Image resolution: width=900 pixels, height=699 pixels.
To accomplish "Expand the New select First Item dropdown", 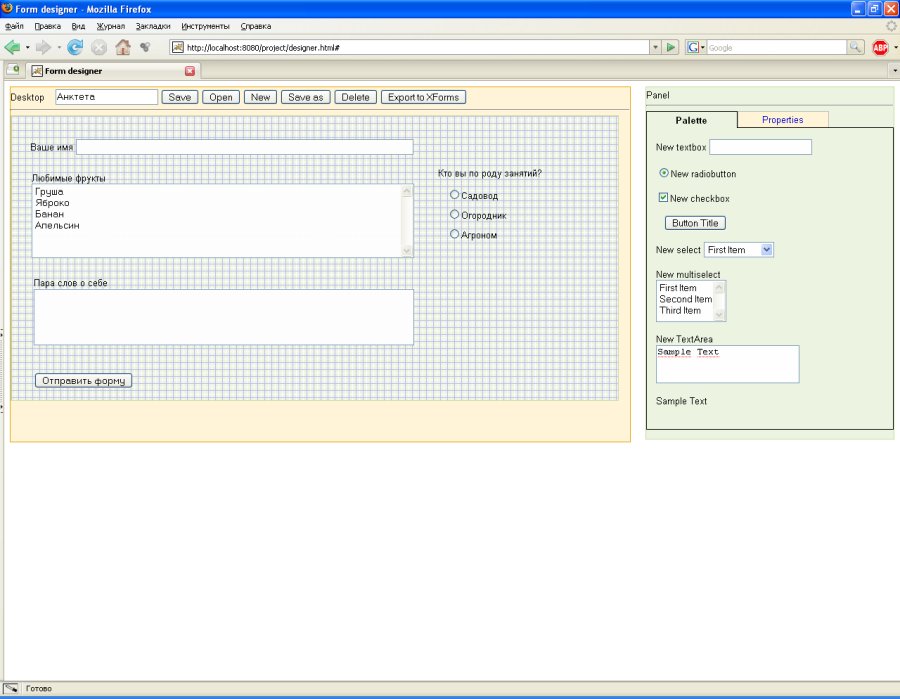I will tap(766, 250).
